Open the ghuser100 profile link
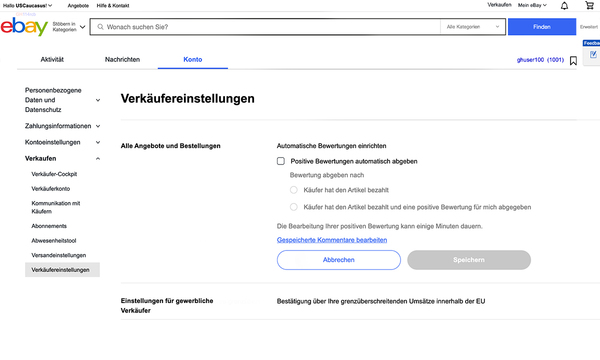Image resolution: width=600 pixels, height=360 pixels. tap(530, 60)
